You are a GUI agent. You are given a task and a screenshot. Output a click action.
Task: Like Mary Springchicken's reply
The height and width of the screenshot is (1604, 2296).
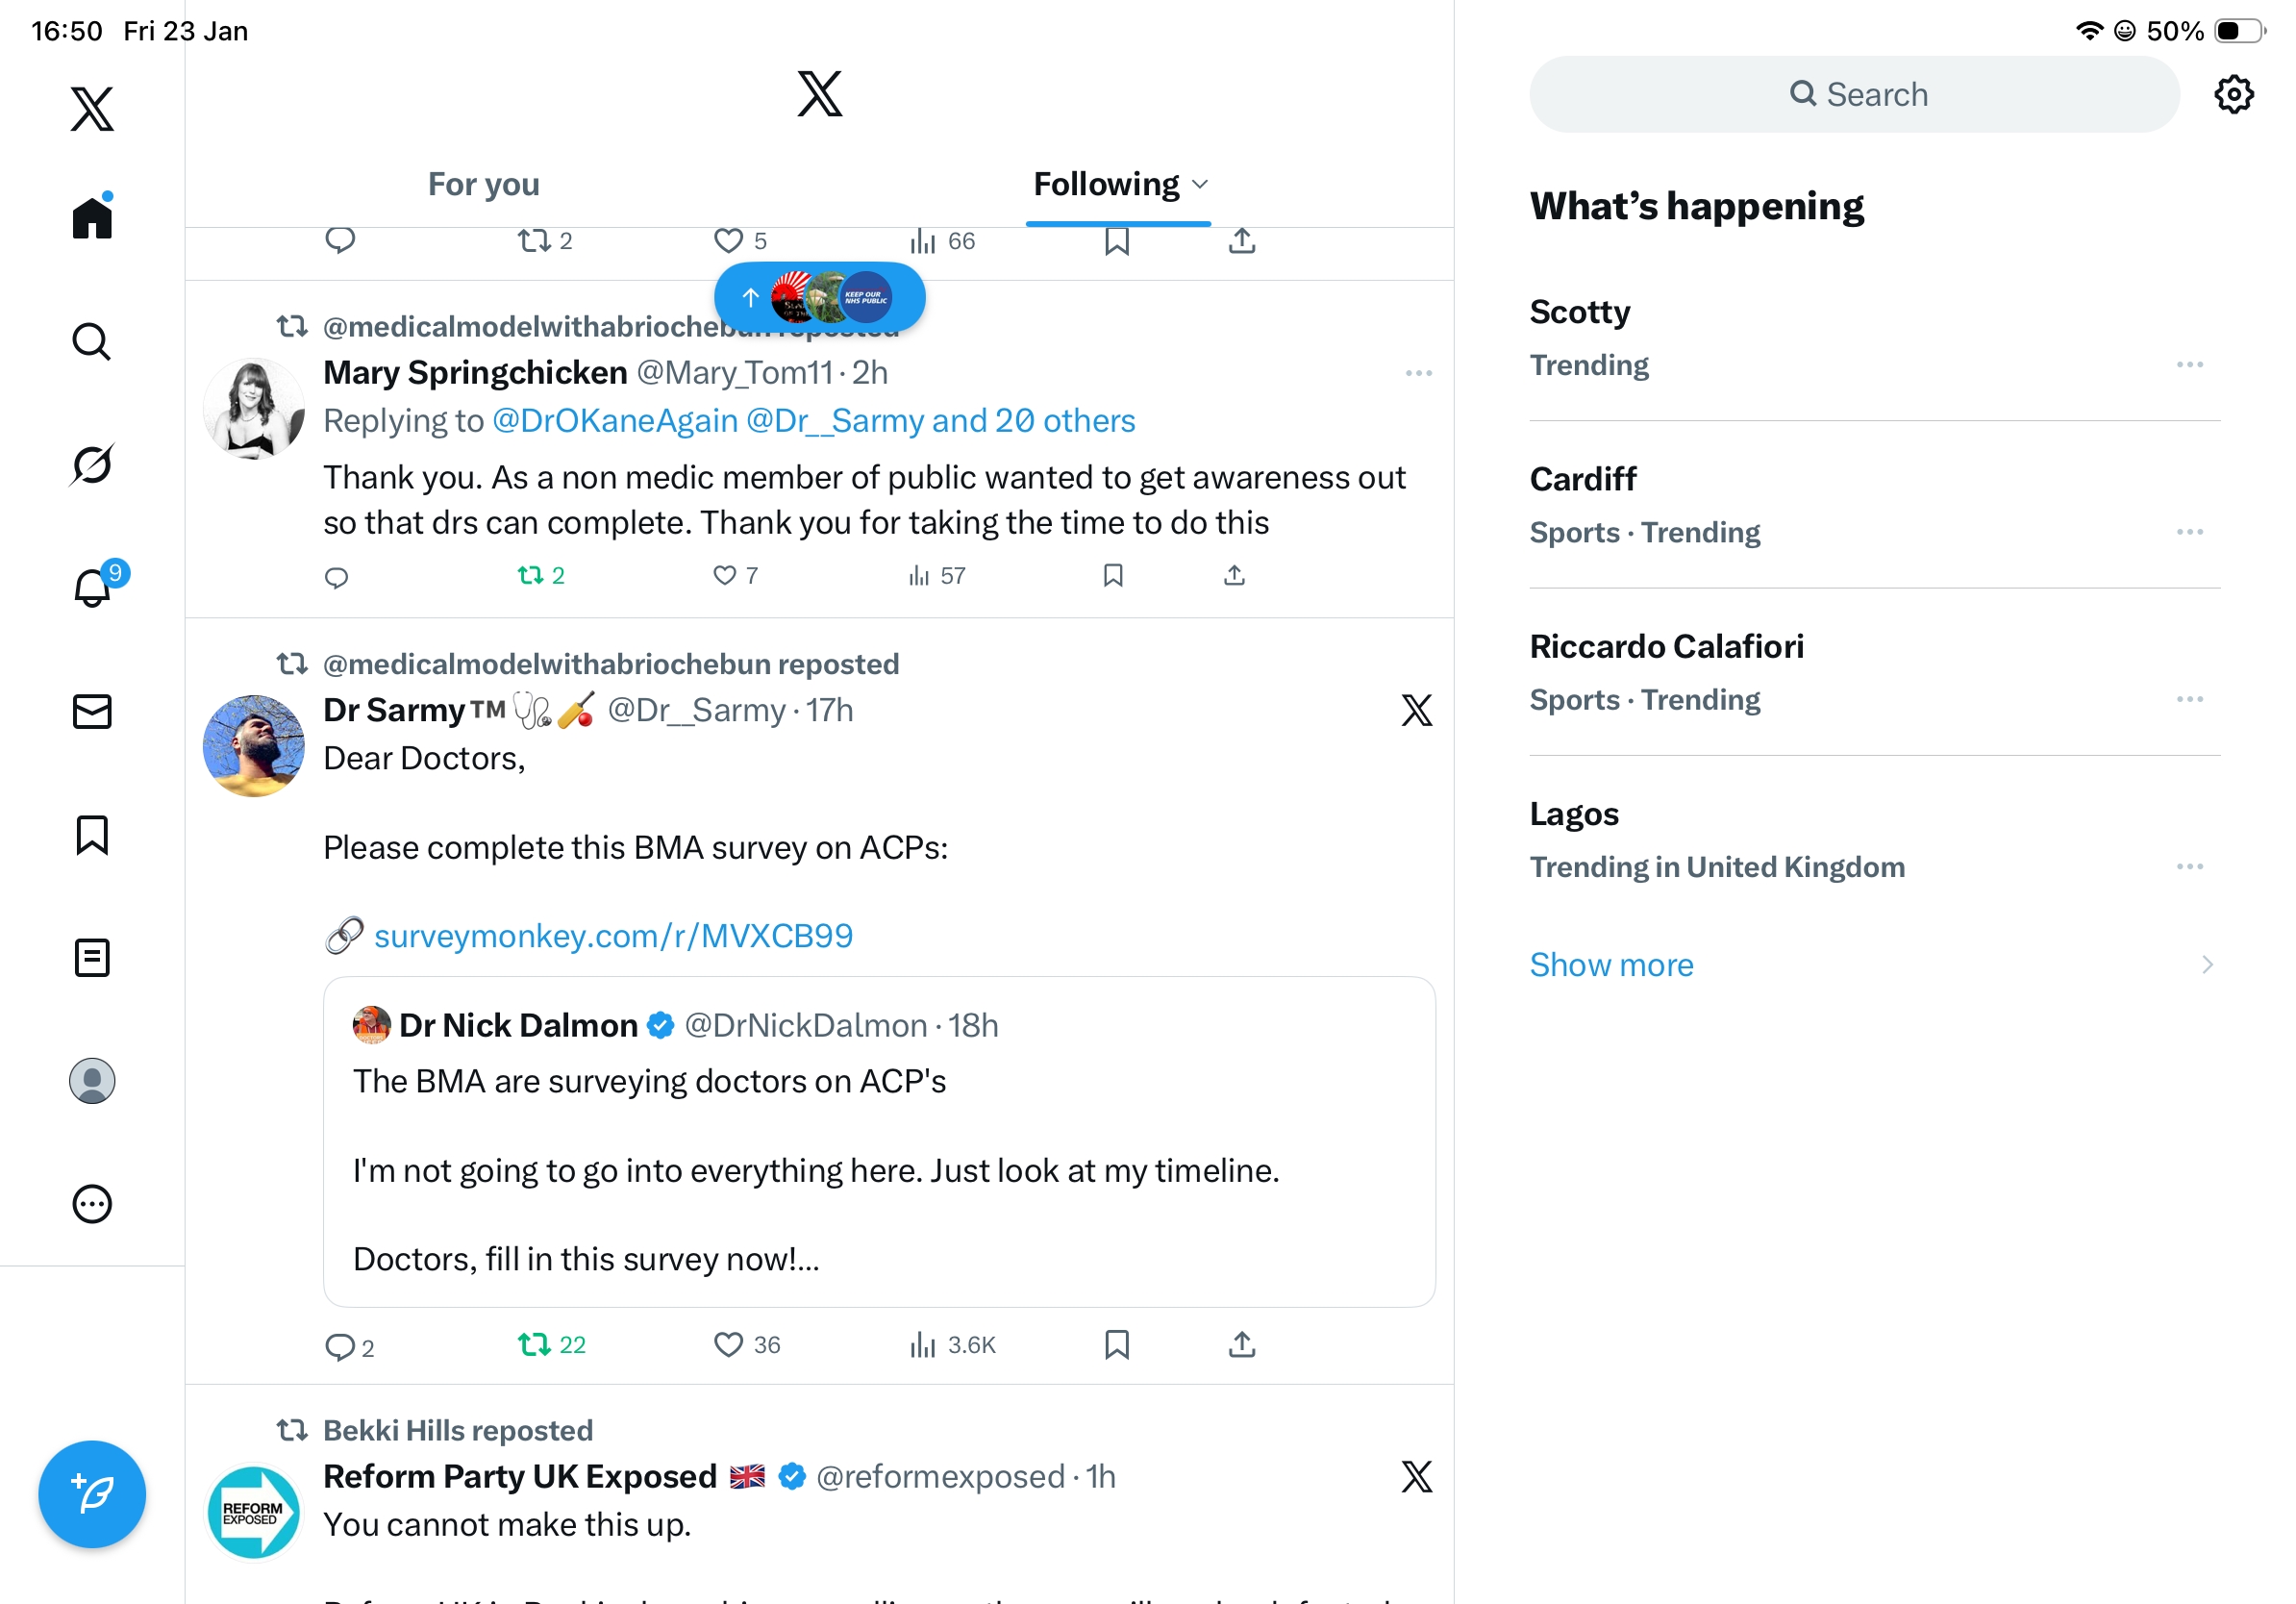point(725,575)
